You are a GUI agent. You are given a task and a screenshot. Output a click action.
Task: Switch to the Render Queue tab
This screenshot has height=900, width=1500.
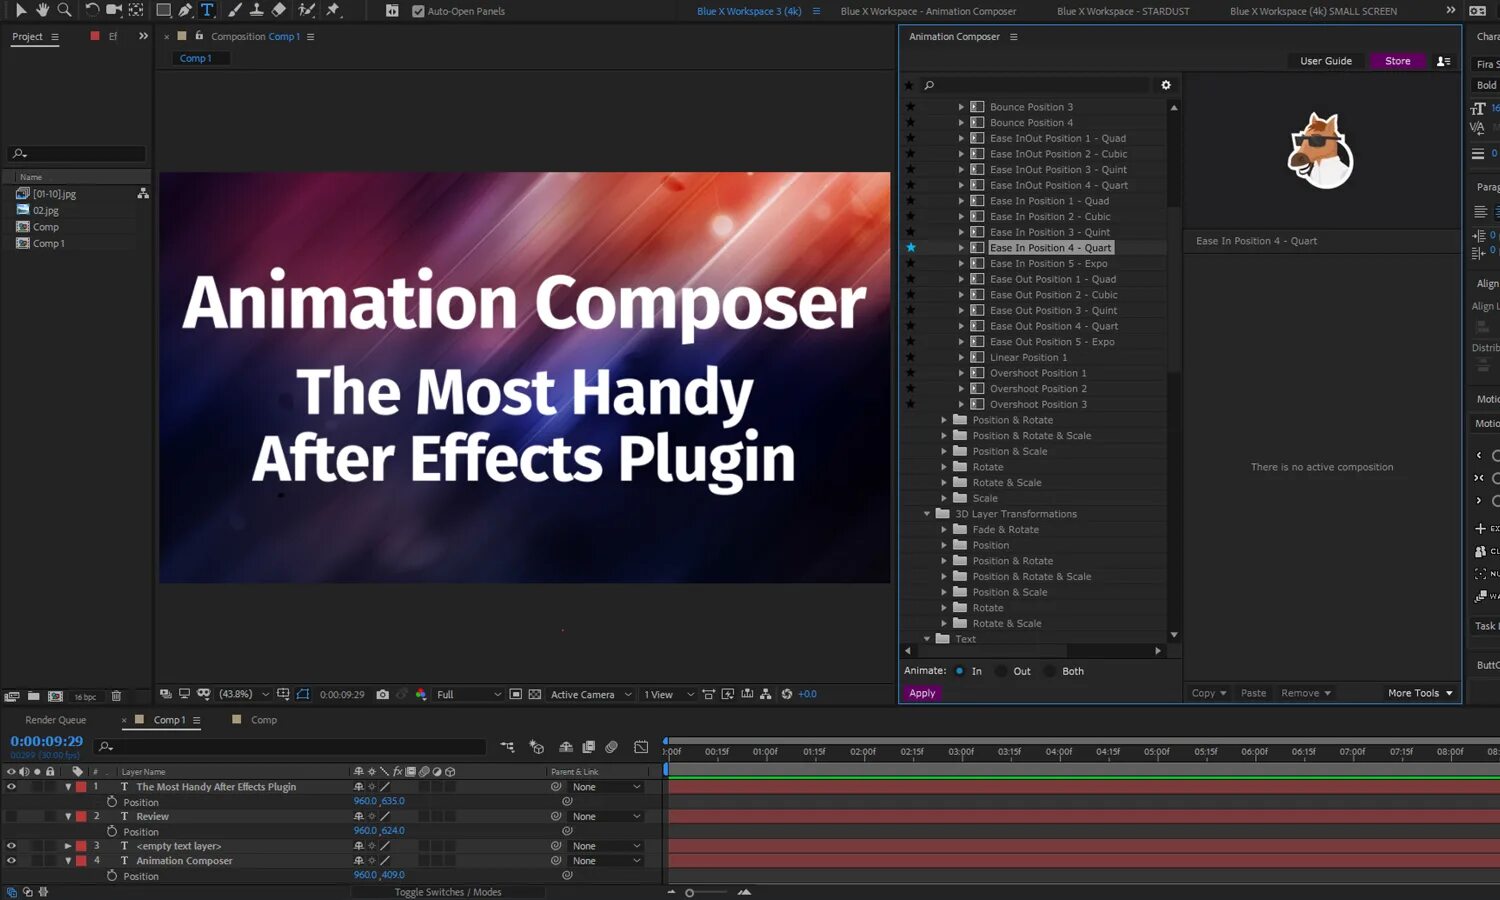pyautogui.click(x=56, y=720)
